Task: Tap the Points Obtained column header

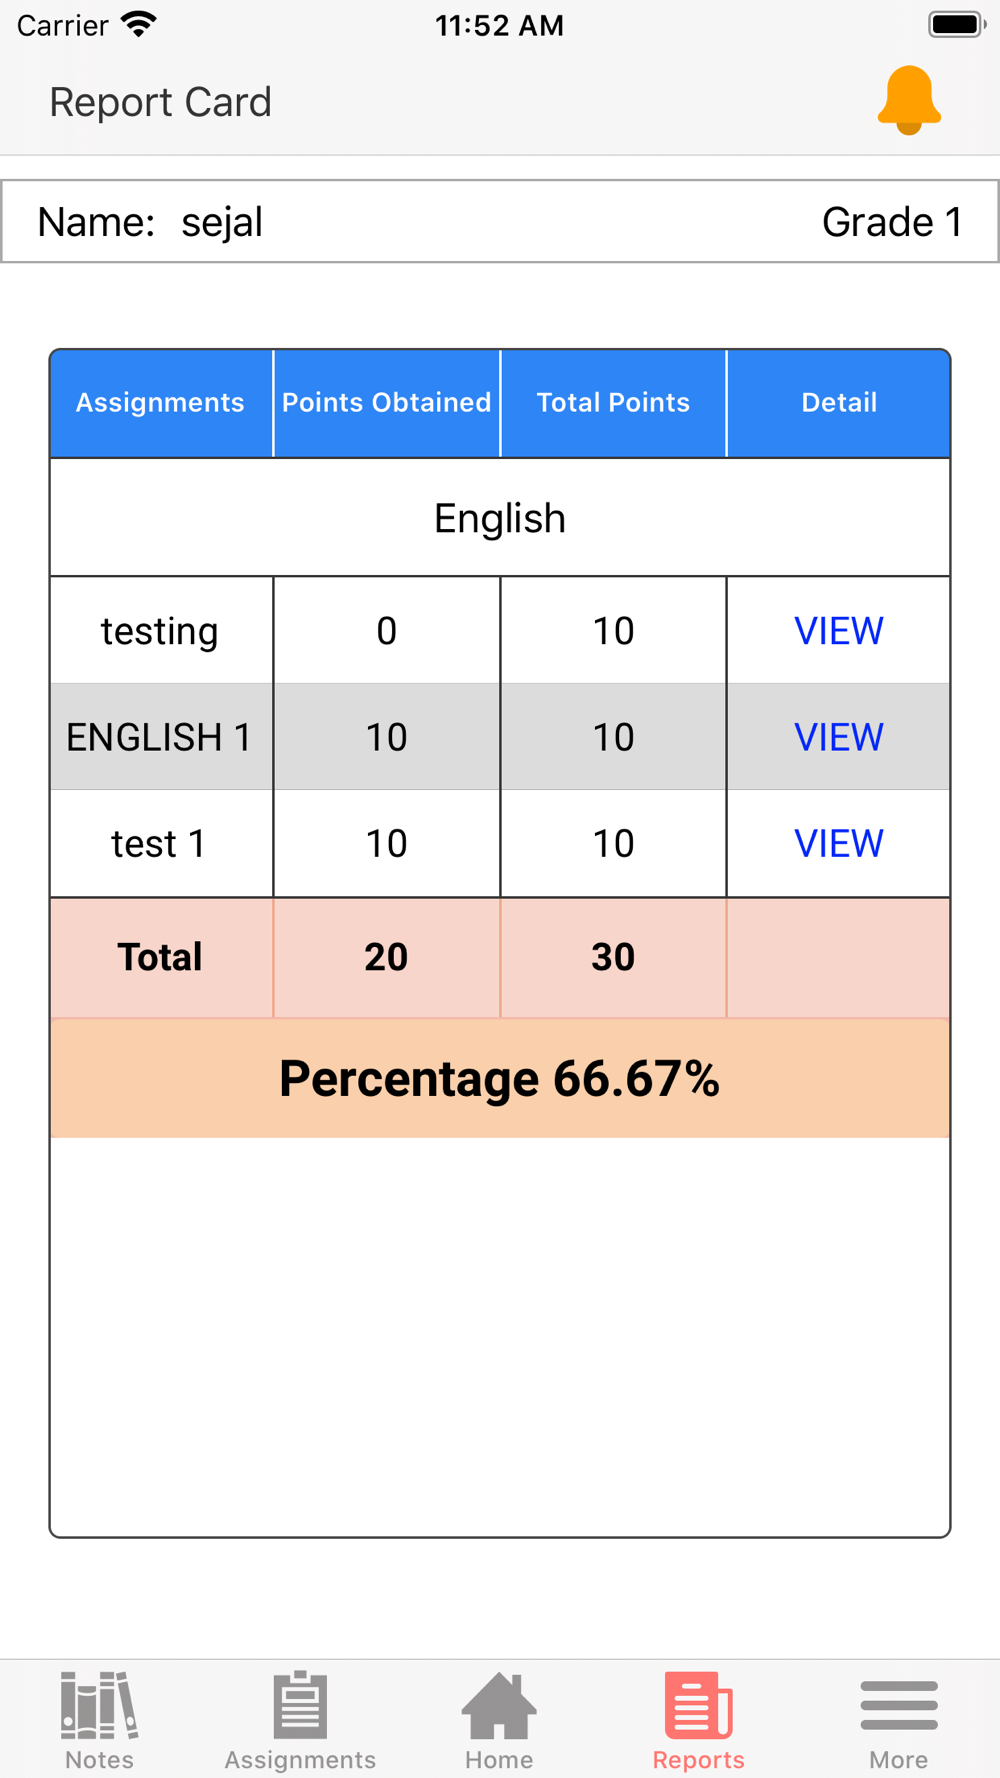Action: click(x=387, y=403)
